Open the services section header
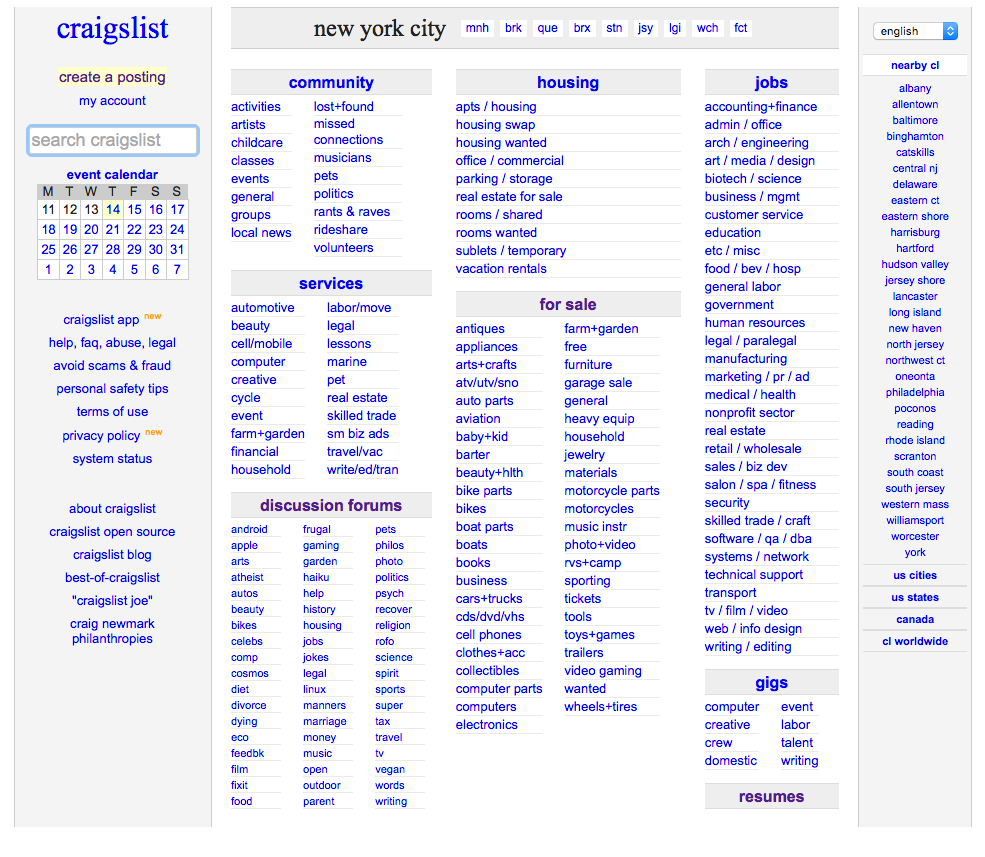Viewport: 985px width, 857px height. tap(331, 283)
